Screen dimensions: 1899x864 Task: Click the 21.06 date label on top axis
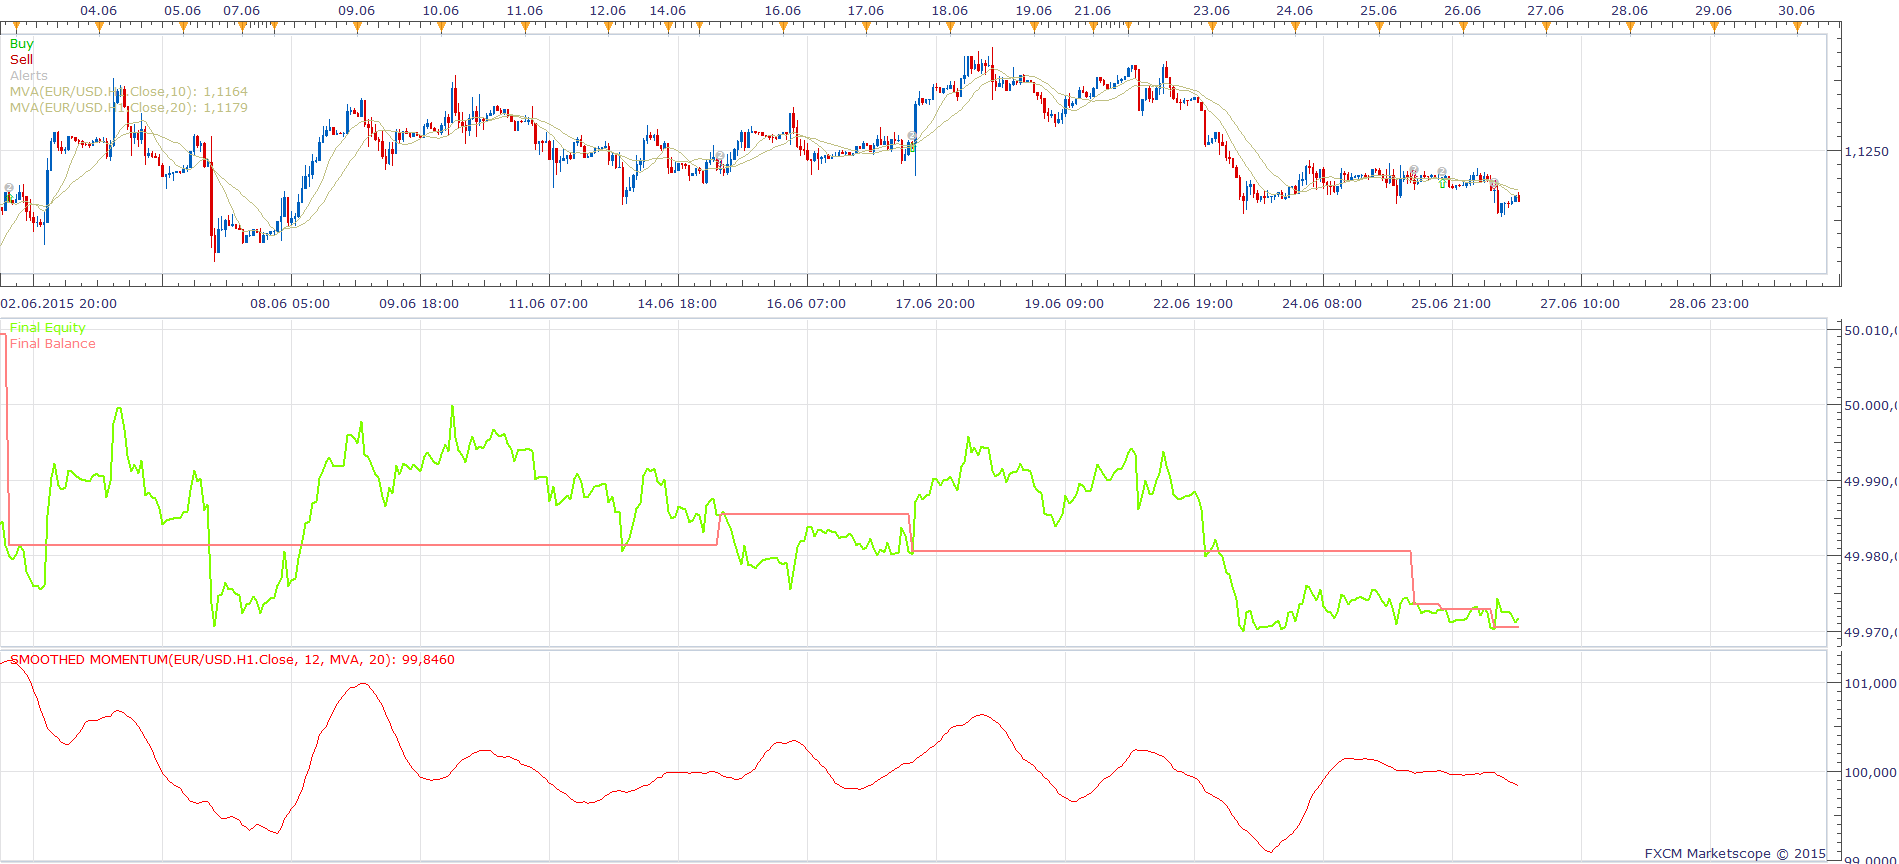tap(1093, 11)
